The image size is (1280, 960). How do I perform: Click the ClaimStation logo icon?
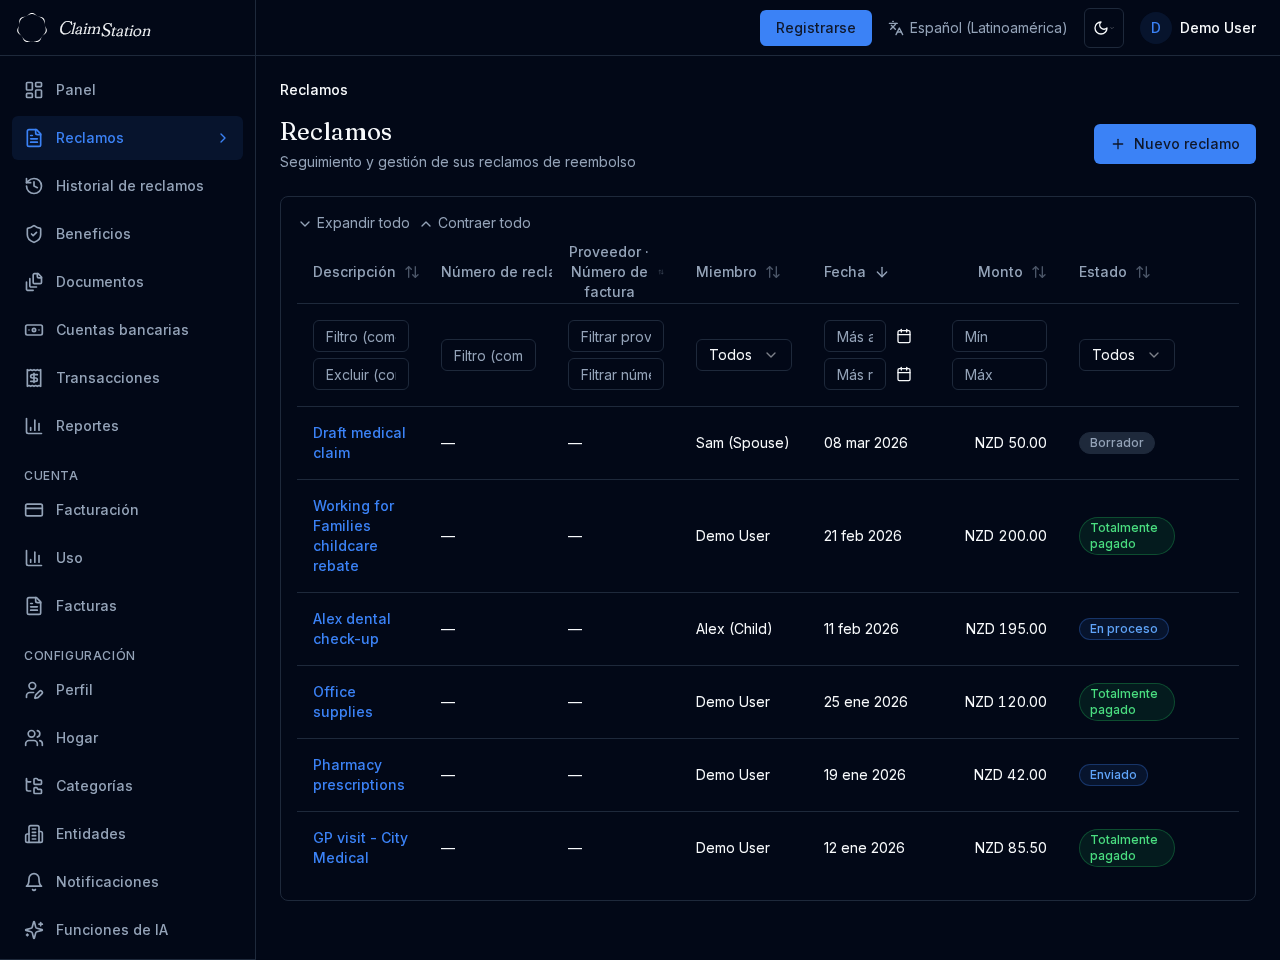point(32,28)
